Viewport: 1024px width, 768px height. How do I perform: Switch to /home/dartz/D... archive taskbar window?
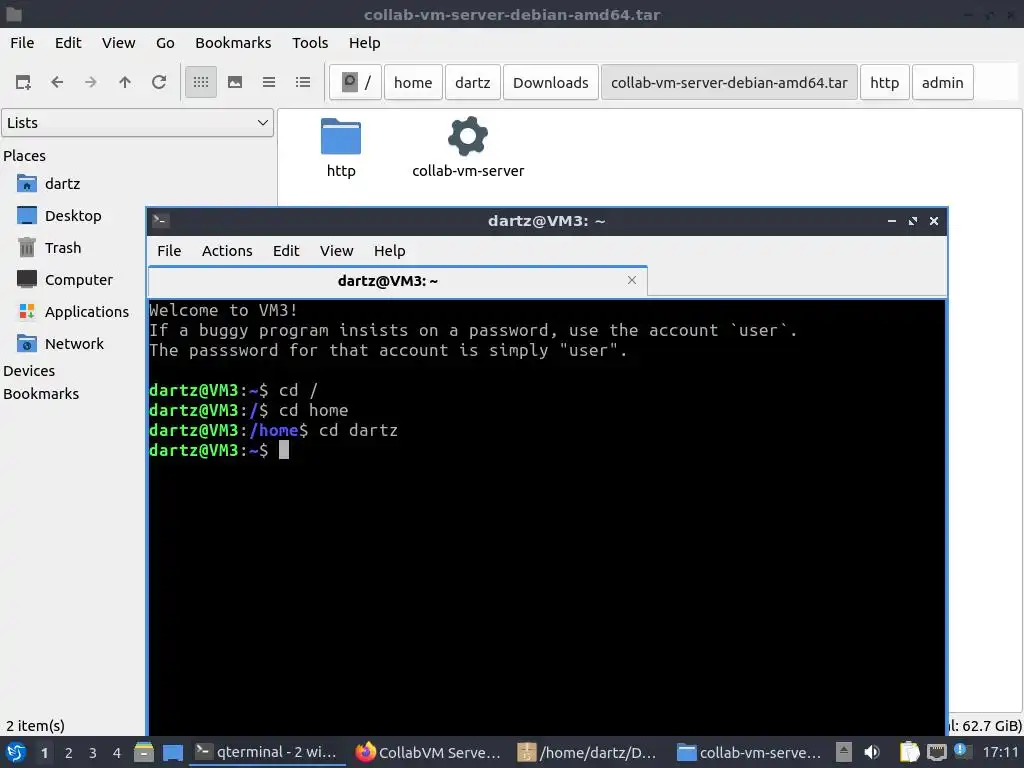[588, 752]
